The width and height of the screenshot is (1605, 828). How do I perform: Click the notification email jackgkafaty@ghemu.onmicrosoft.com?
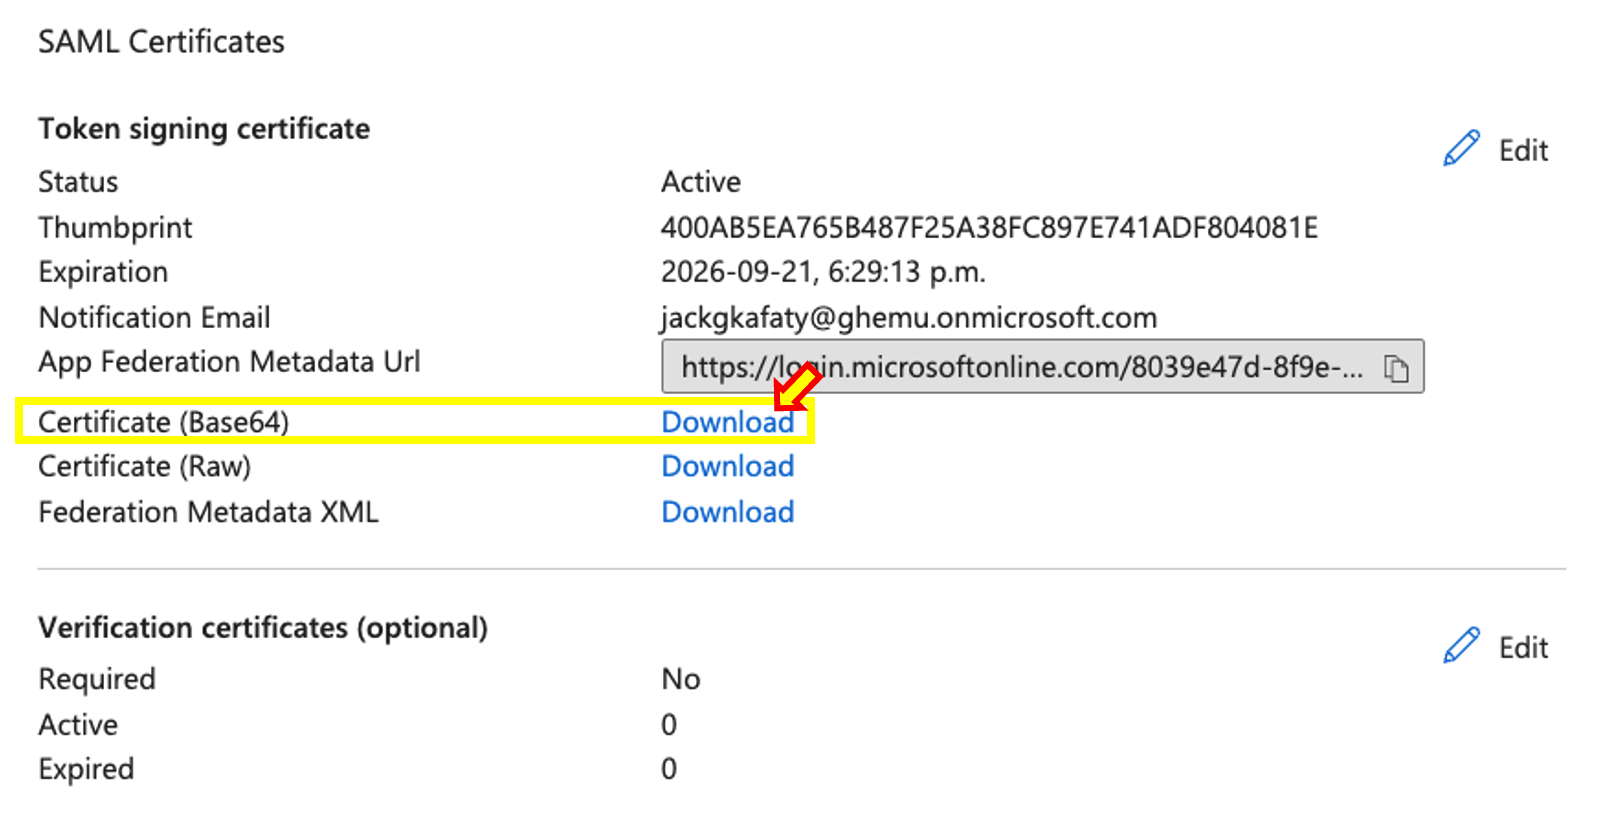[908, 318]
